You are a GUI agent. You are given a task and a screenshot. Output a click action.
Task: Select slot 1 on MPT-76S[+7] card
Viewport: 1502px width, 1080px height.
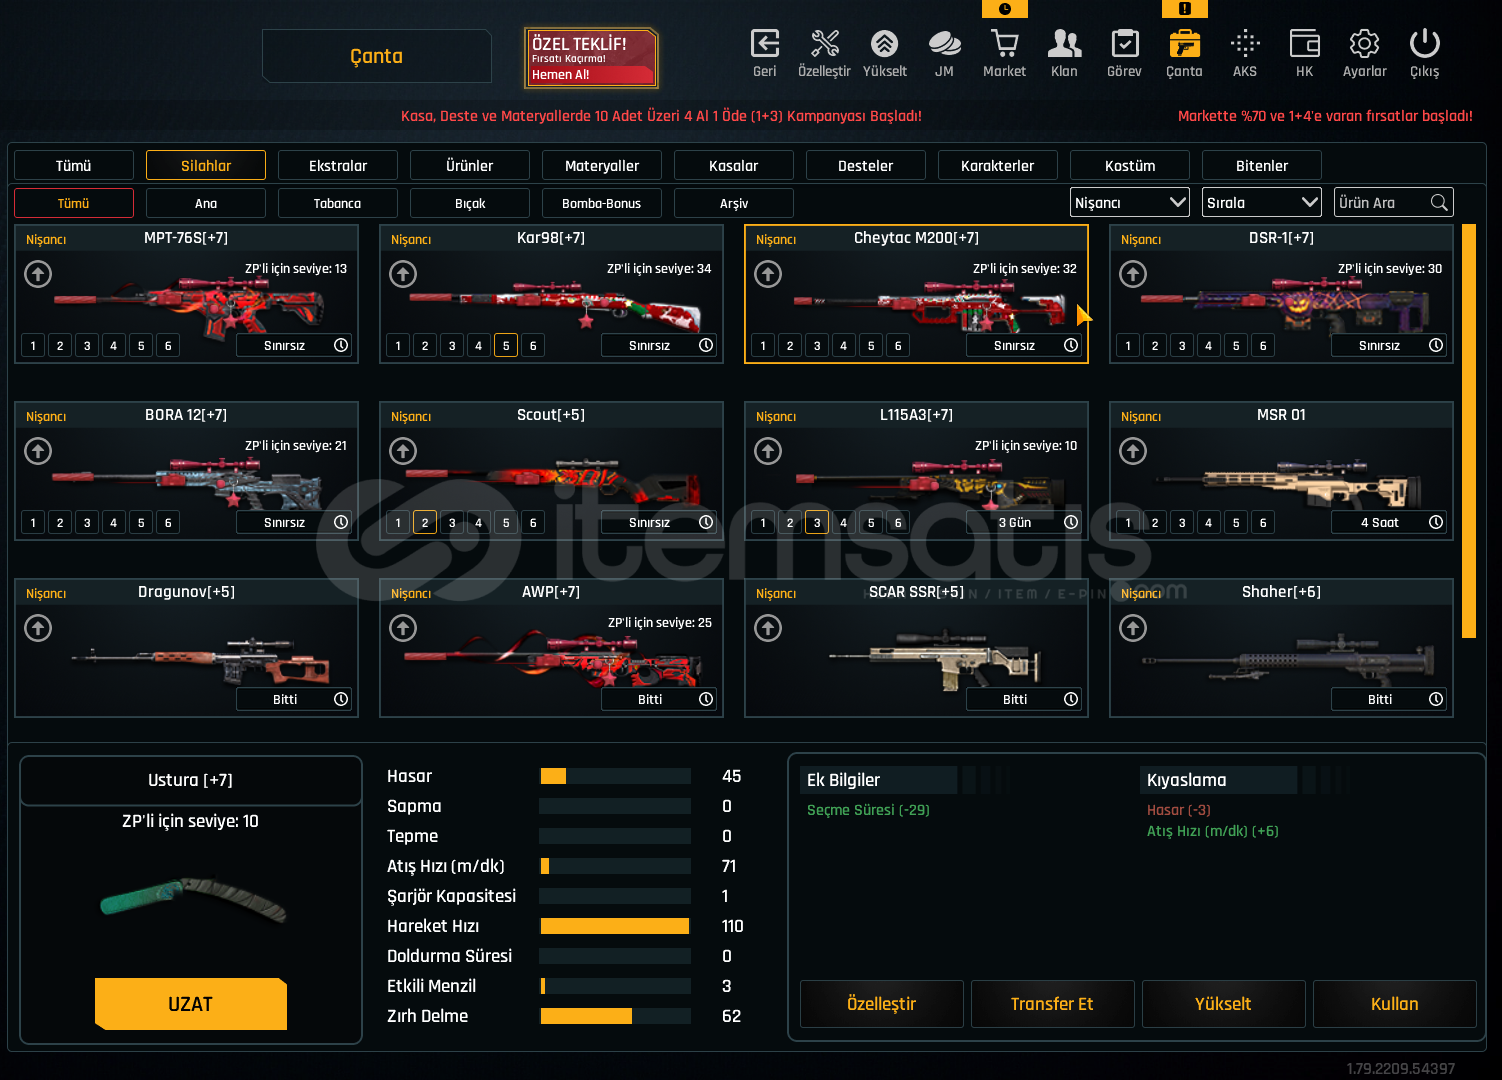coord(33,346)
